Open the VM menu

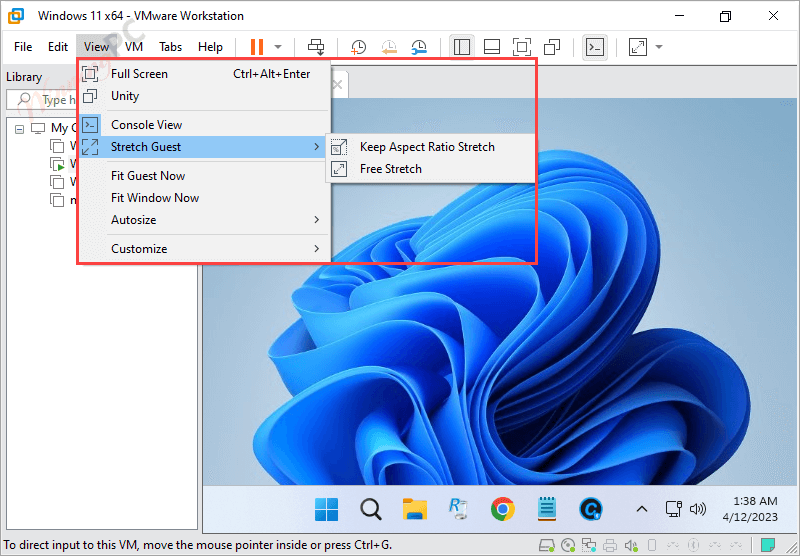pos(134,47)
